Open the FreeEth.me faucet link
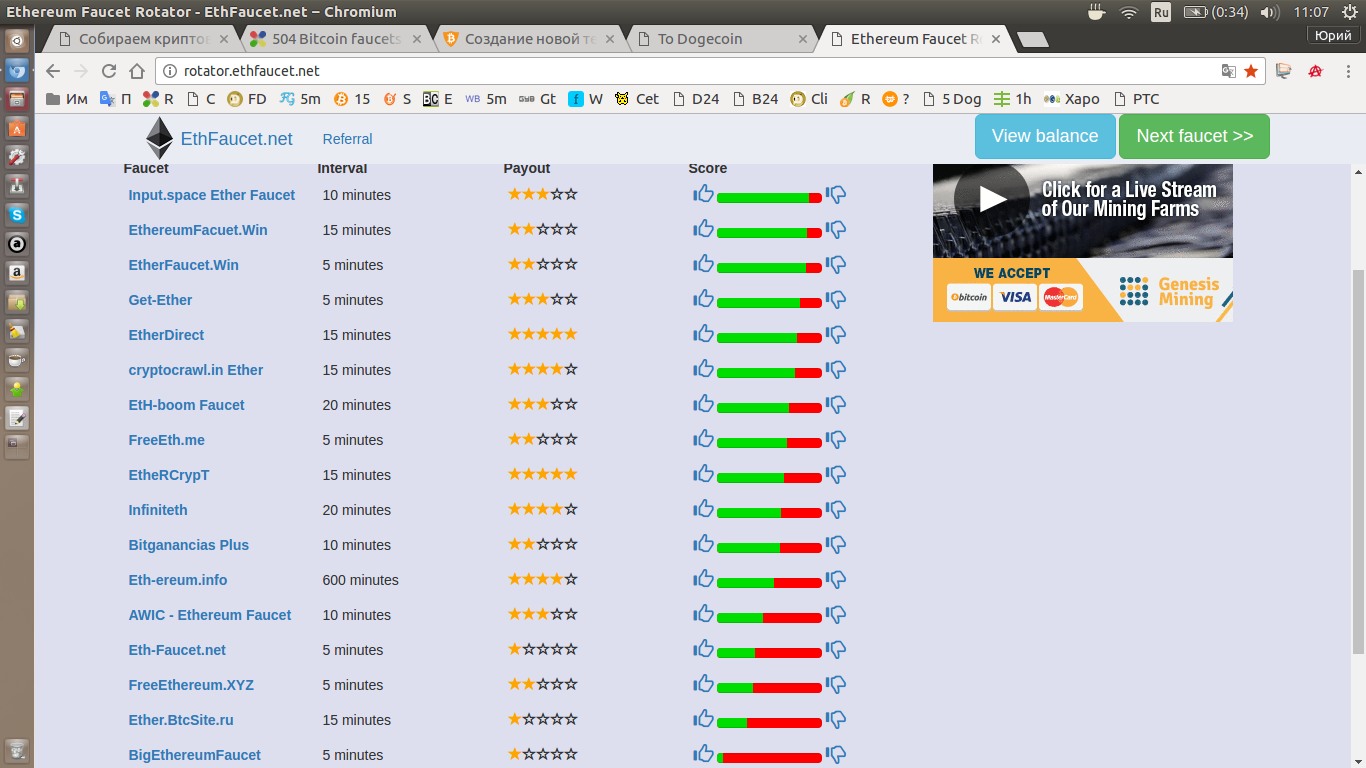This screenshot has width=1366, height=768. pos(166,440)
